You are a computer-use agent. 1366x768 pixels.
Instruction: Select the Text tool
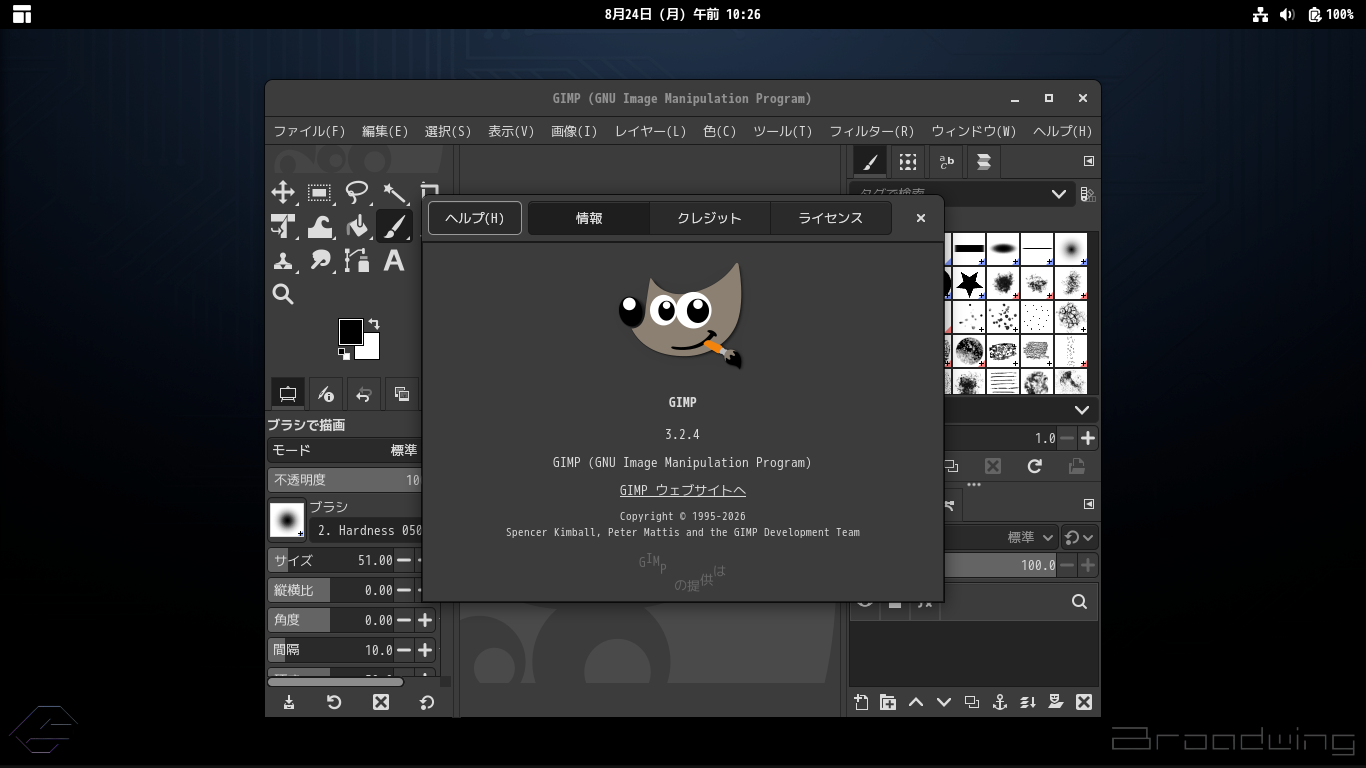pyautogui.click(x=394, y=260)
